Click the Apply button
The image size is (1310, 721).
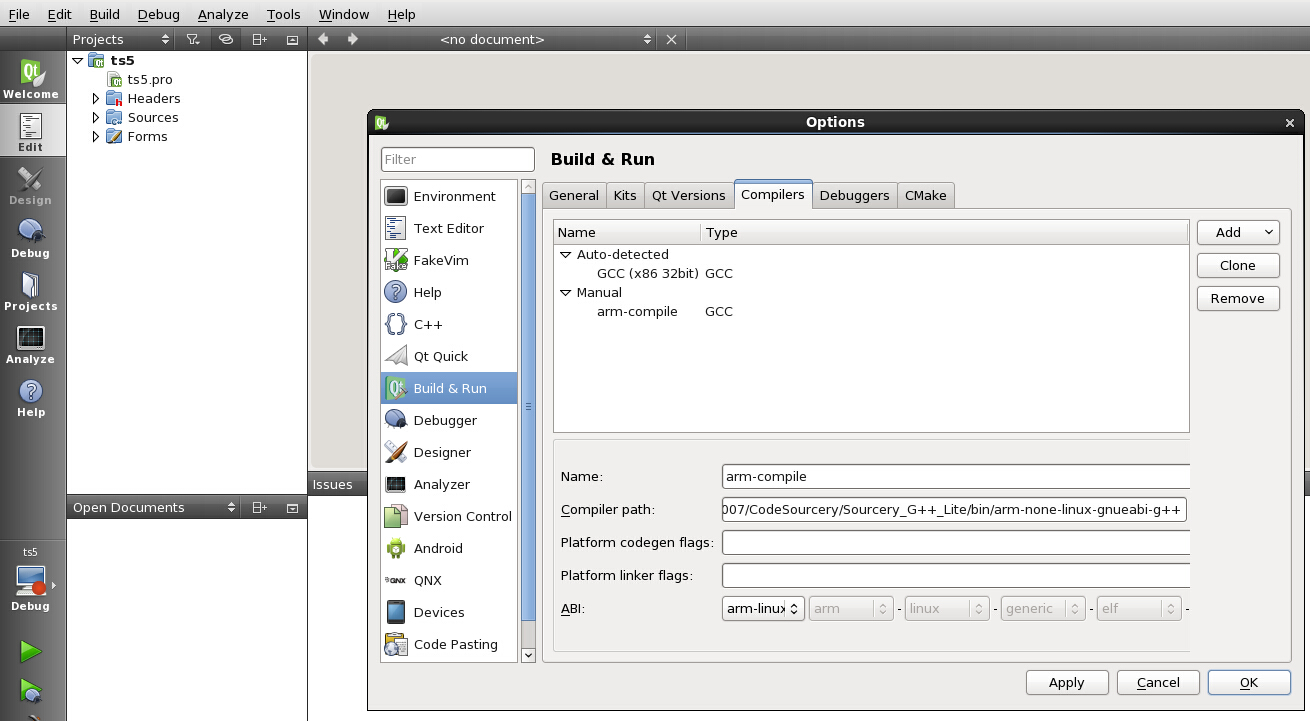pyautogui.click(x=1066, y=682)
